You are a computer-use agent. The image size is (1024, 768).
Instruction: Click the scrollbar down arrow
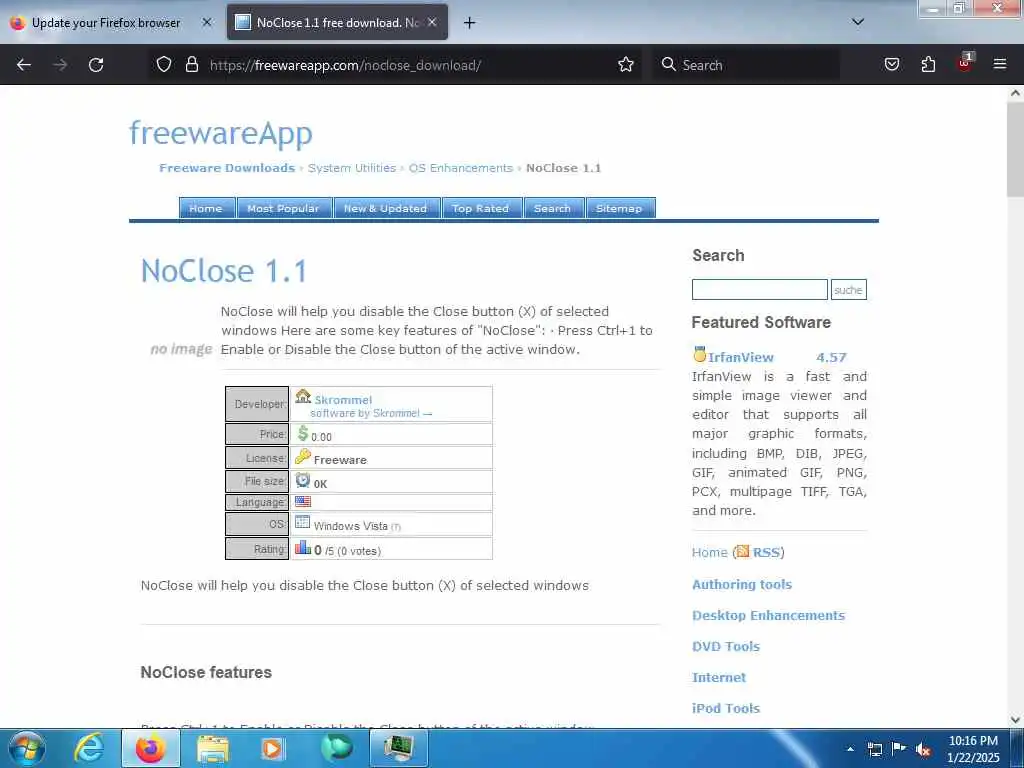[x=1015, y=720]
